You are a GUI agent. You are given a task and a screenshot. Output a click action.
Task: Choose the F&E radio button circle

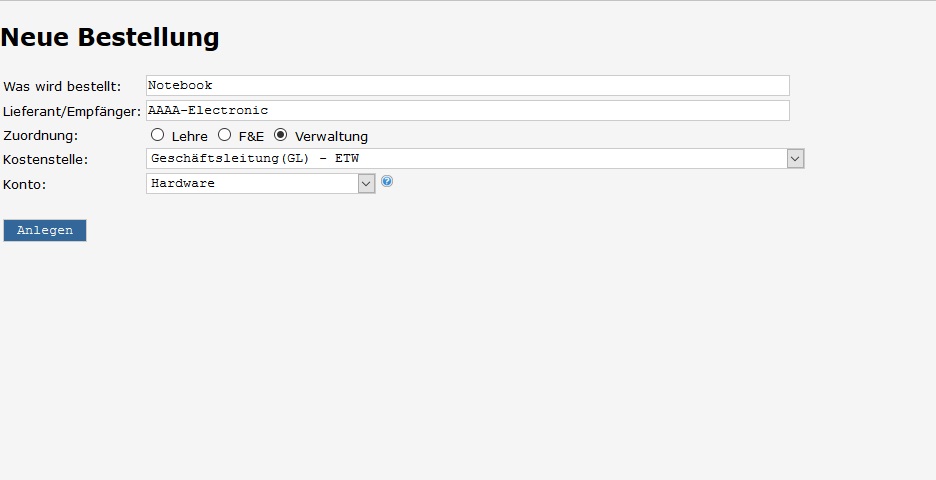(x=224, y=135)
